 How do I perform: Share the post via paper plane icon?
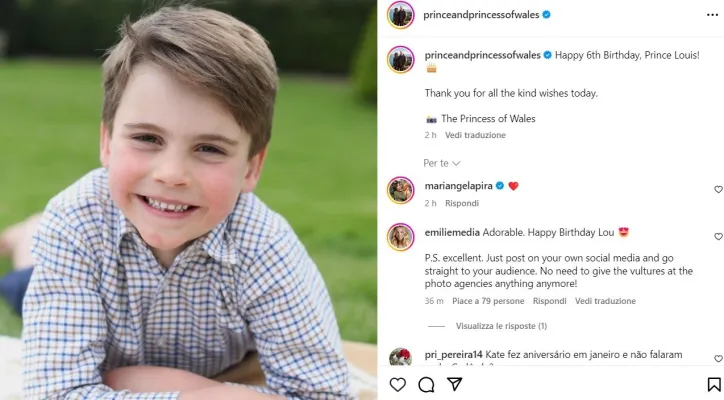[x=454, y=384]
